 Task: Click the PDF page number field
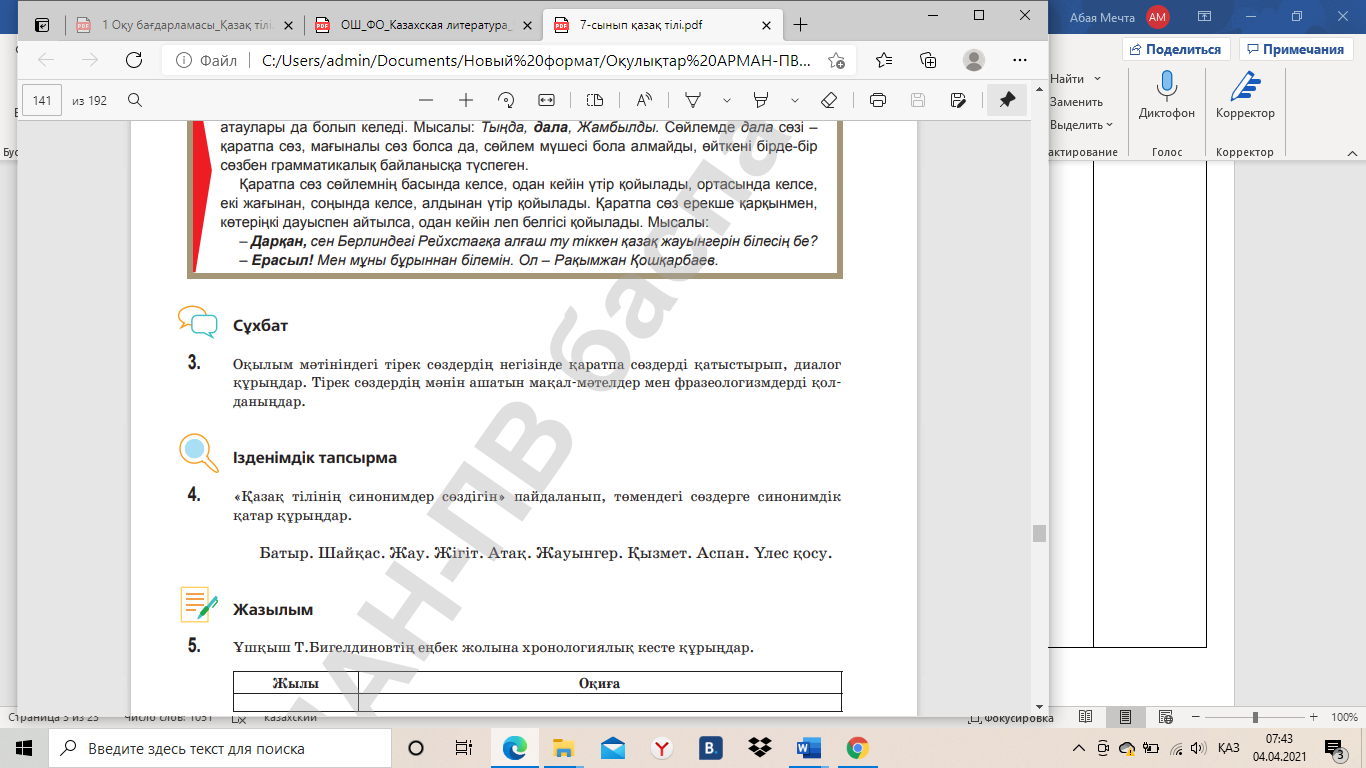point(42,100)
